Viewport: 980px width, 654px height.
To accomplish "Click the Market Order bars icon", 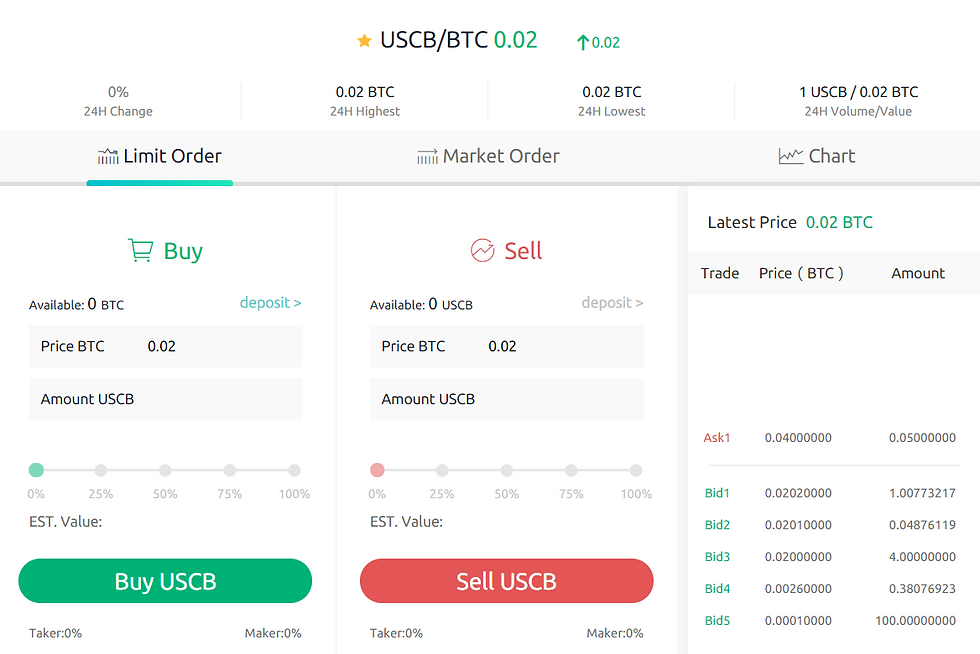I will click(427, 156).
